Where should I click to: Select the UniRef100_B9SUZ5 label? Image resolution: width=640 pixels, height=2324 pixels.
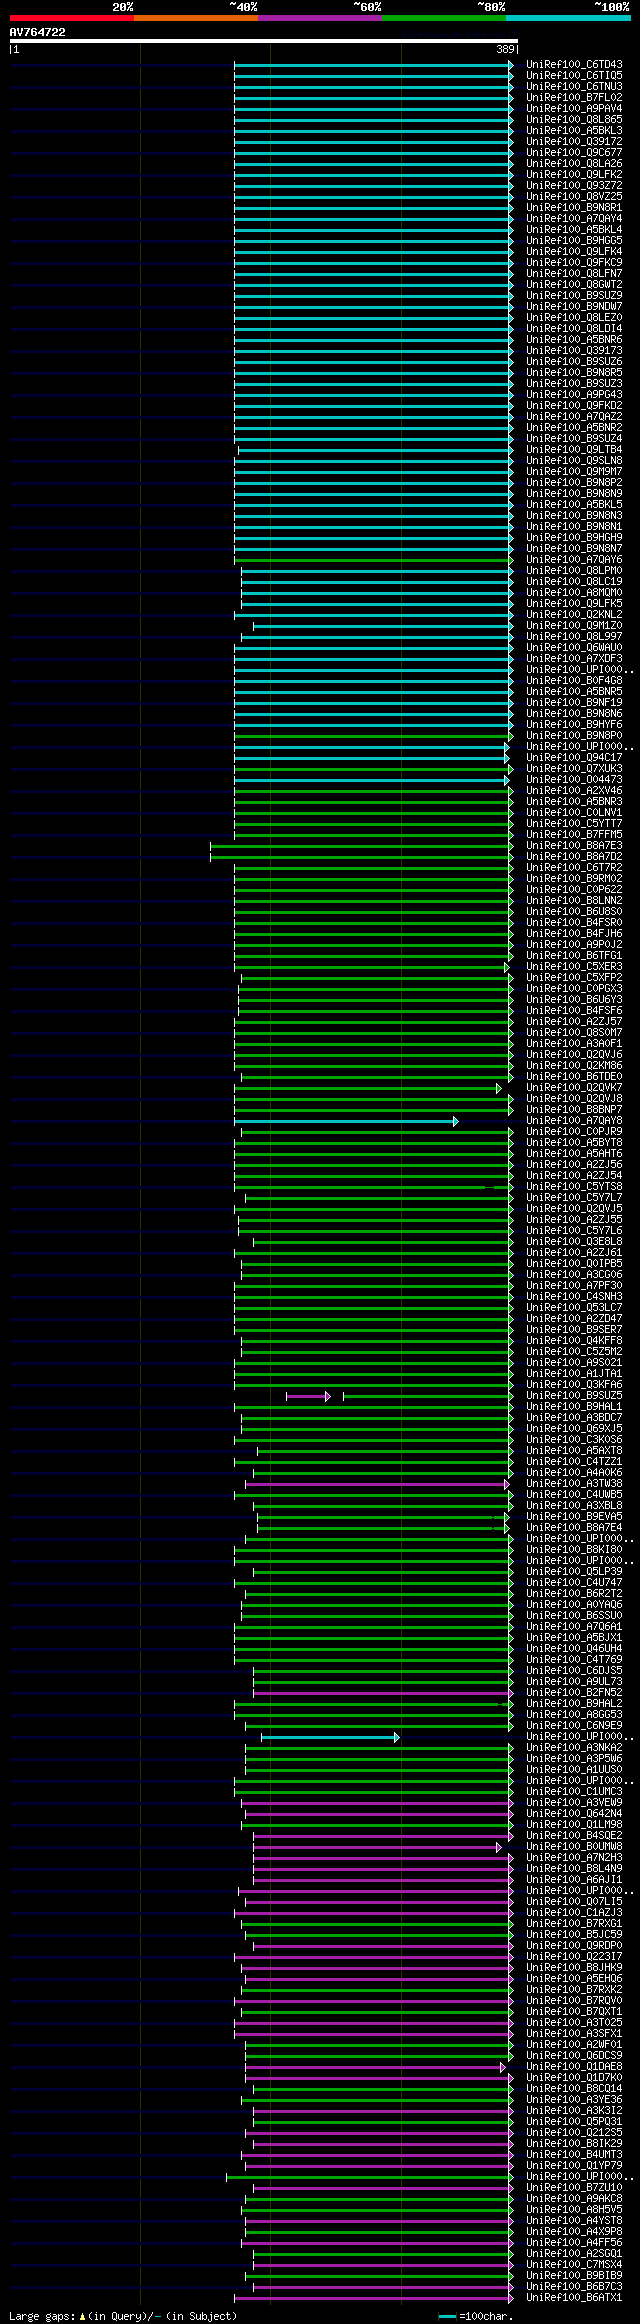574,1396
